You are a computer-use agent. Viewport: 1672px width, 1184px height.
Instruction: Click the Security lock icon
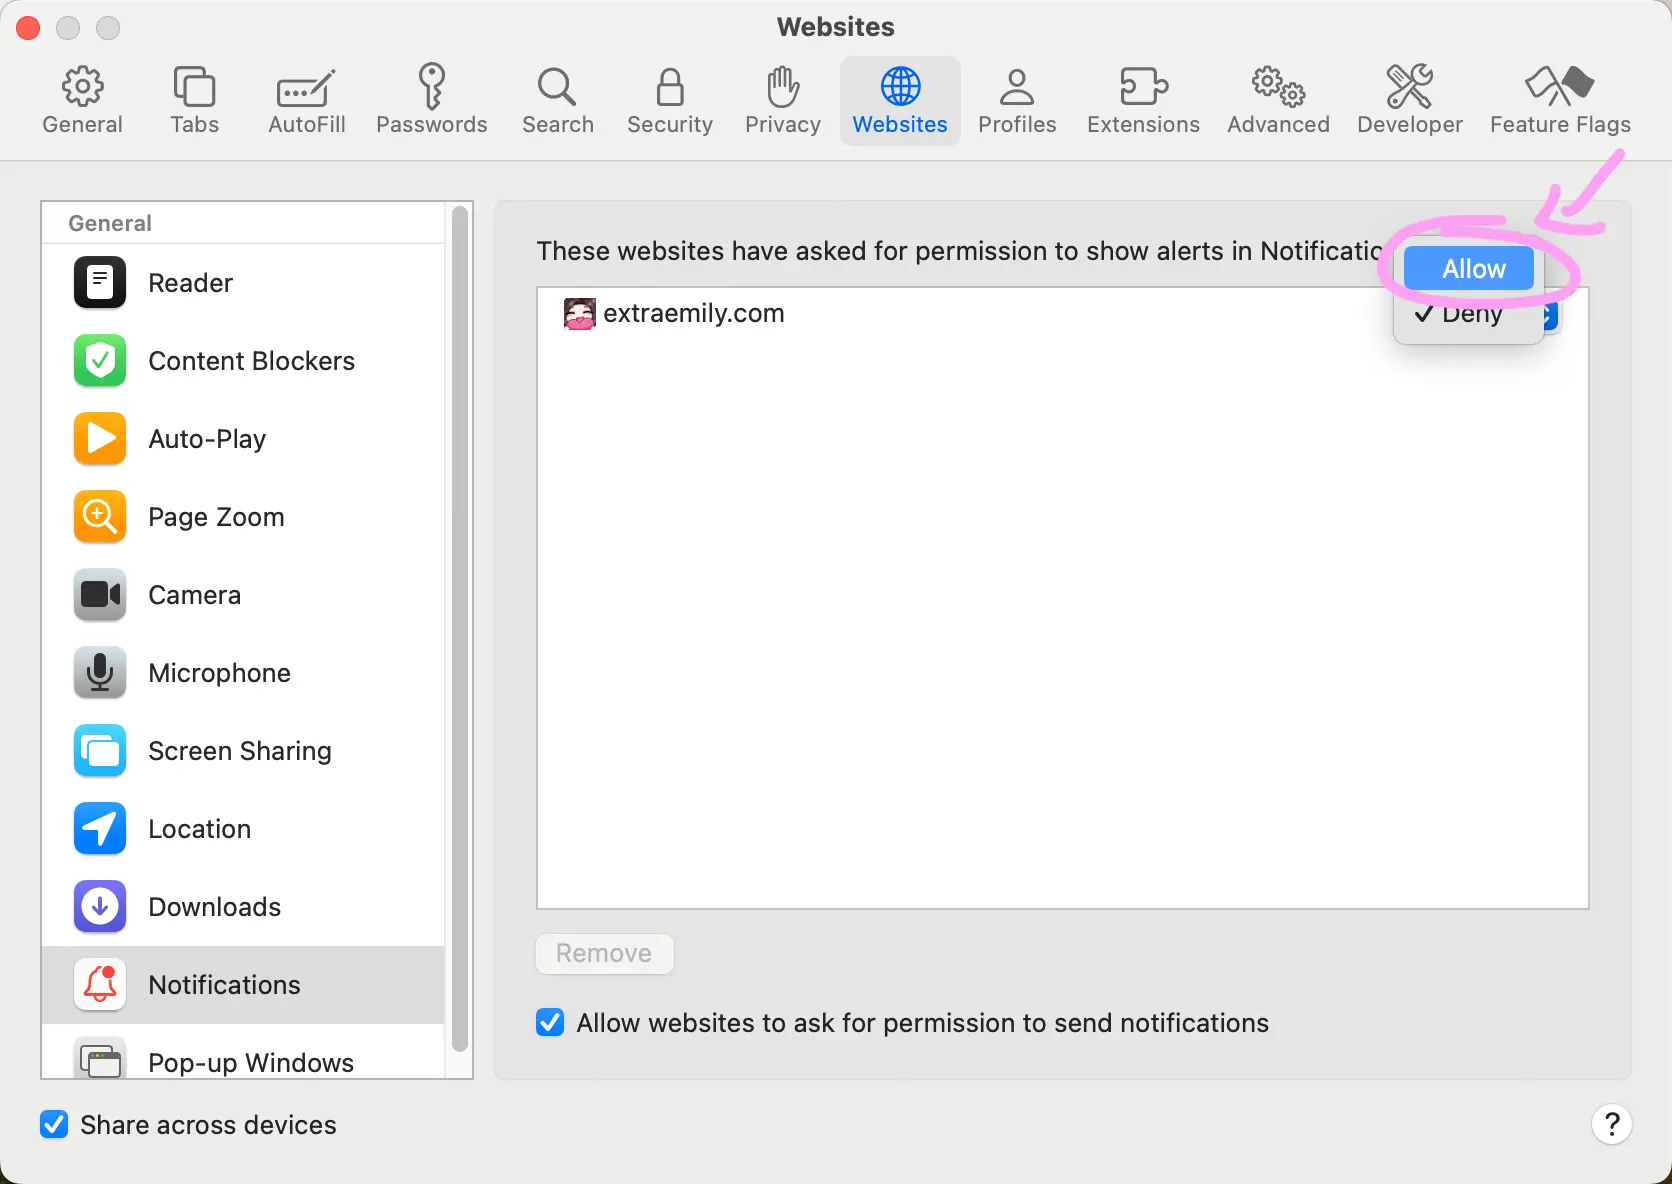pyautogui.click(x=669, y=87)
